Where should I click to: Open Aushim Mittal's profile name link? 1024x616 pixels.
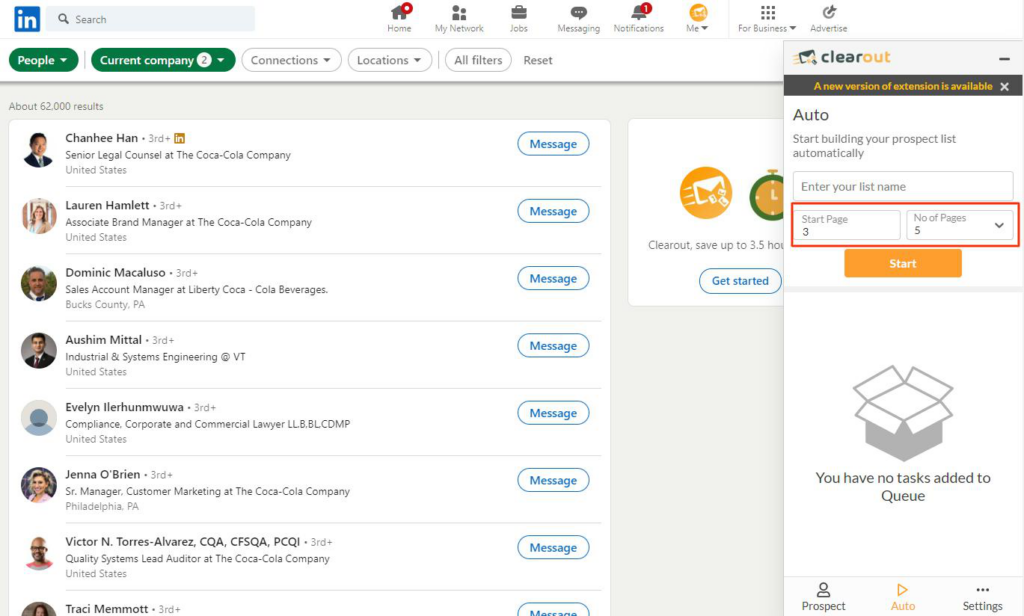pos(103,340)
